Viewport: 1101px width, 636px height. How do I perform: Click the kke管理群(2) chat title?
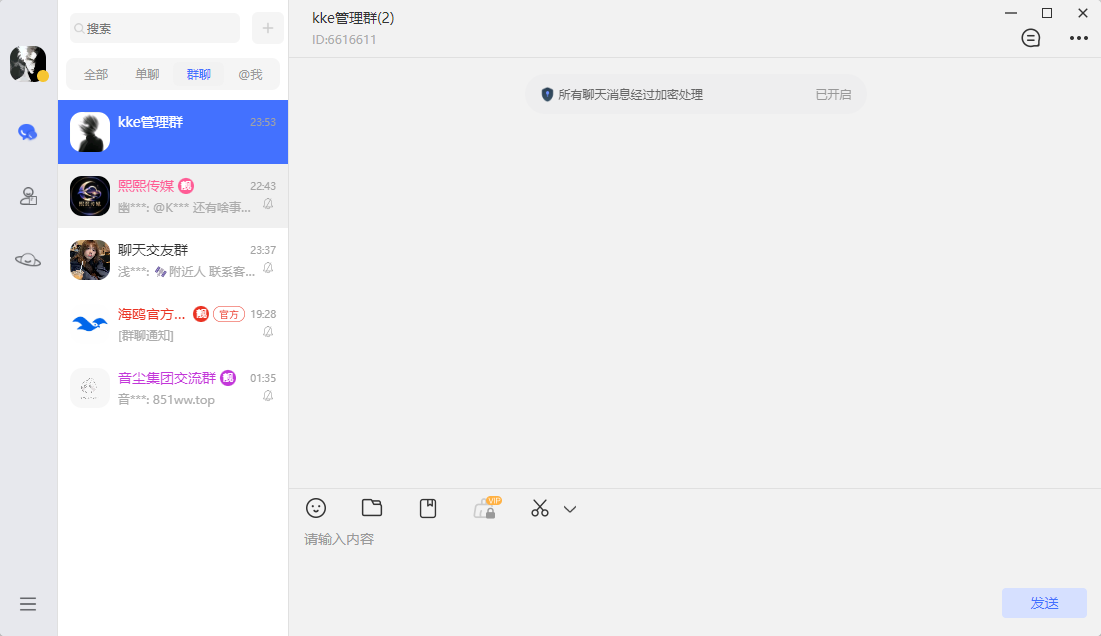(x=353, y=18)
